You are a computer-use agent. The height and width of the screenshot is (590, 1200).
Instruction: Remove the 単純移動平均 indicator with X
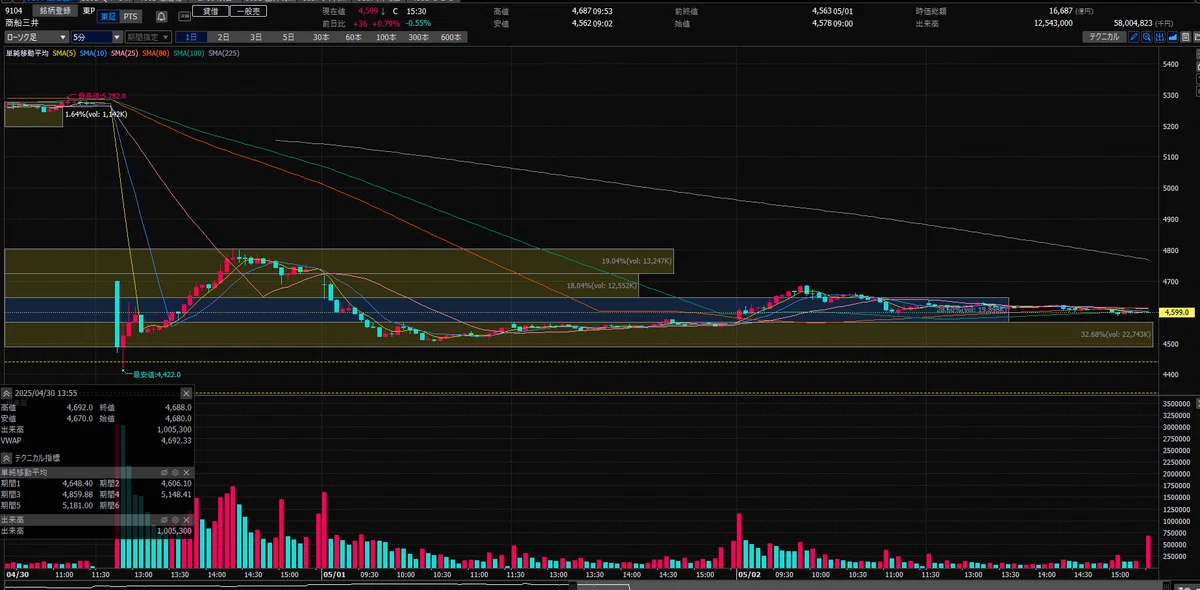pyautogui.click(x=186, y=473)
